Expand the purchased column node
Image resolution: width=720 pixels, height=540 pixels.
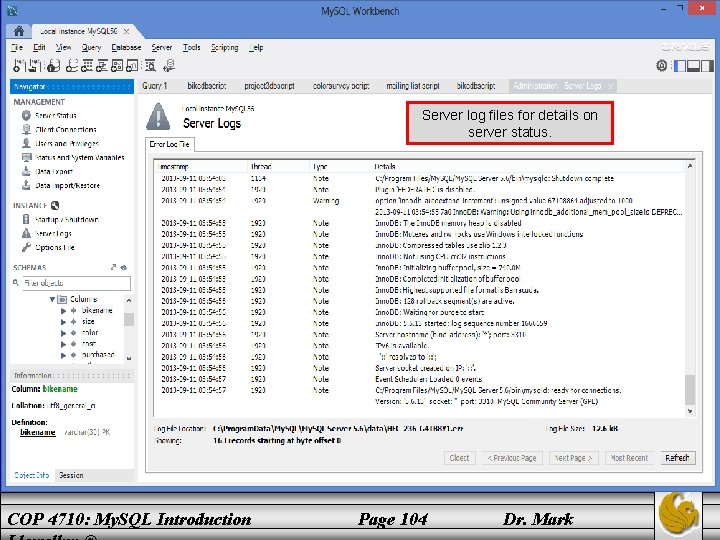pyautogui.click(x=63, y=355)
